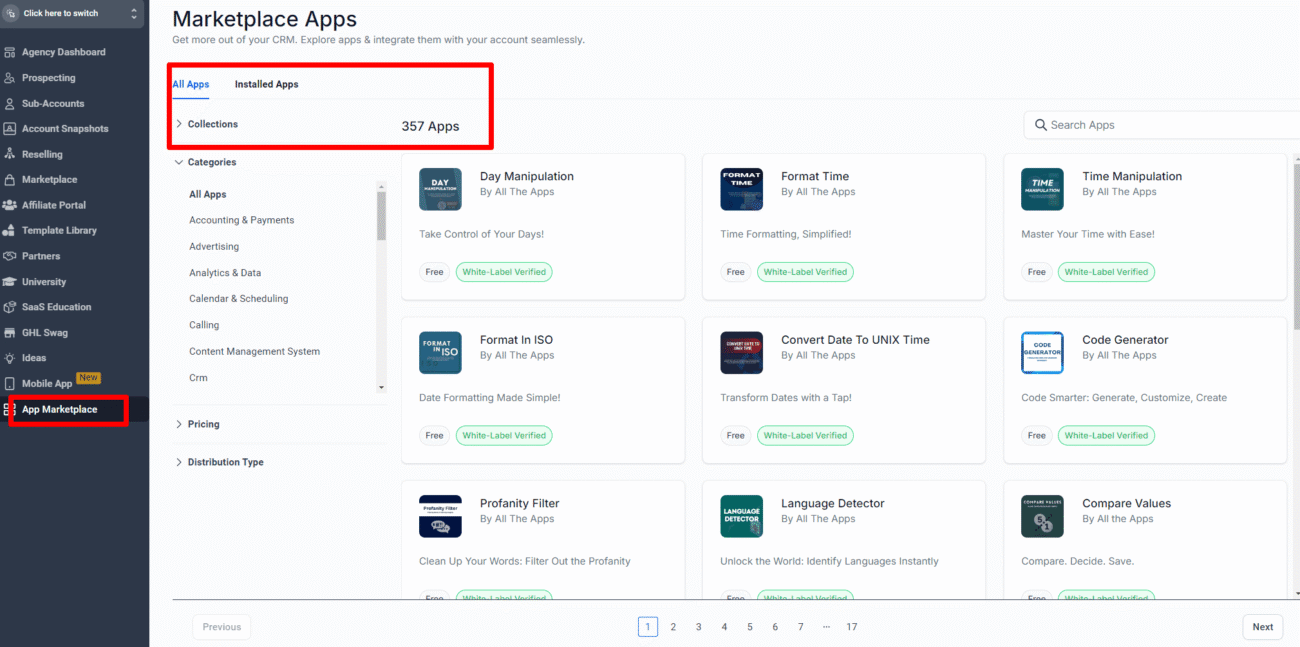Select the University sidebar icon
1300x647 pixels.
48,281
